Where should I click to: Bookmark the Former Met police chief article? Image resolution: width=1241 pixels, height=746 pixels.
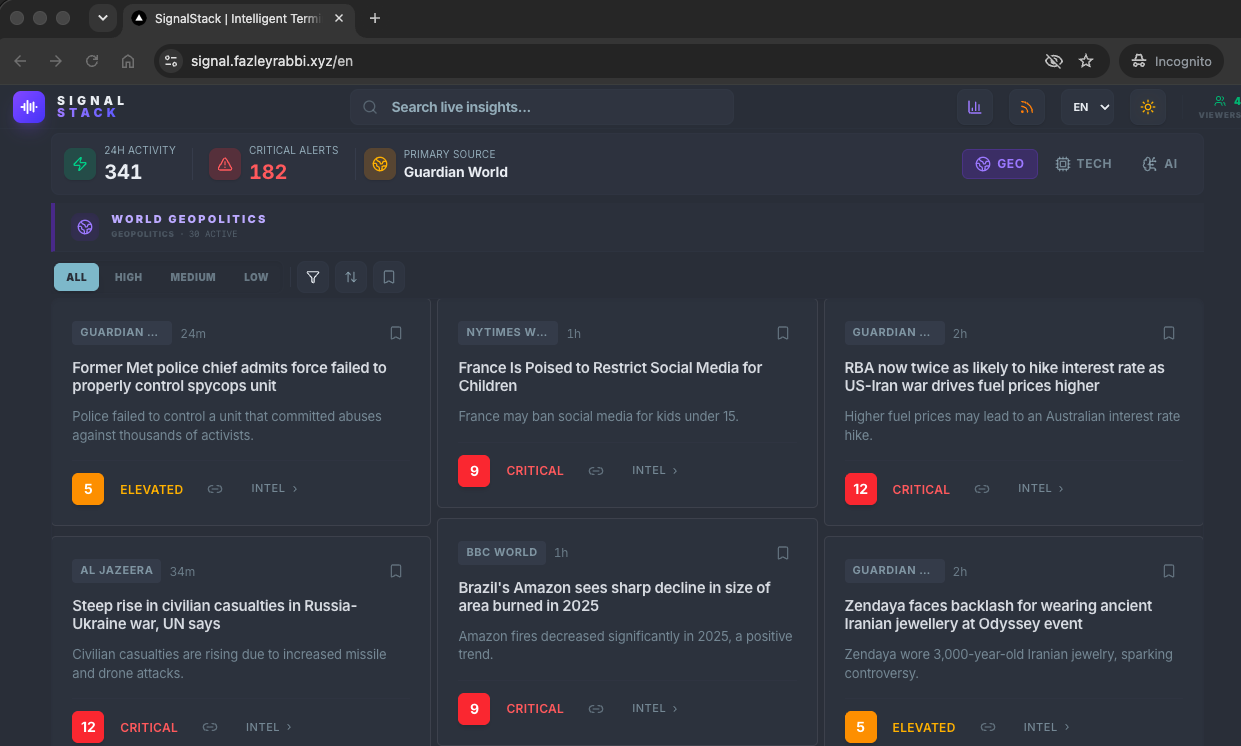(396, 333)
